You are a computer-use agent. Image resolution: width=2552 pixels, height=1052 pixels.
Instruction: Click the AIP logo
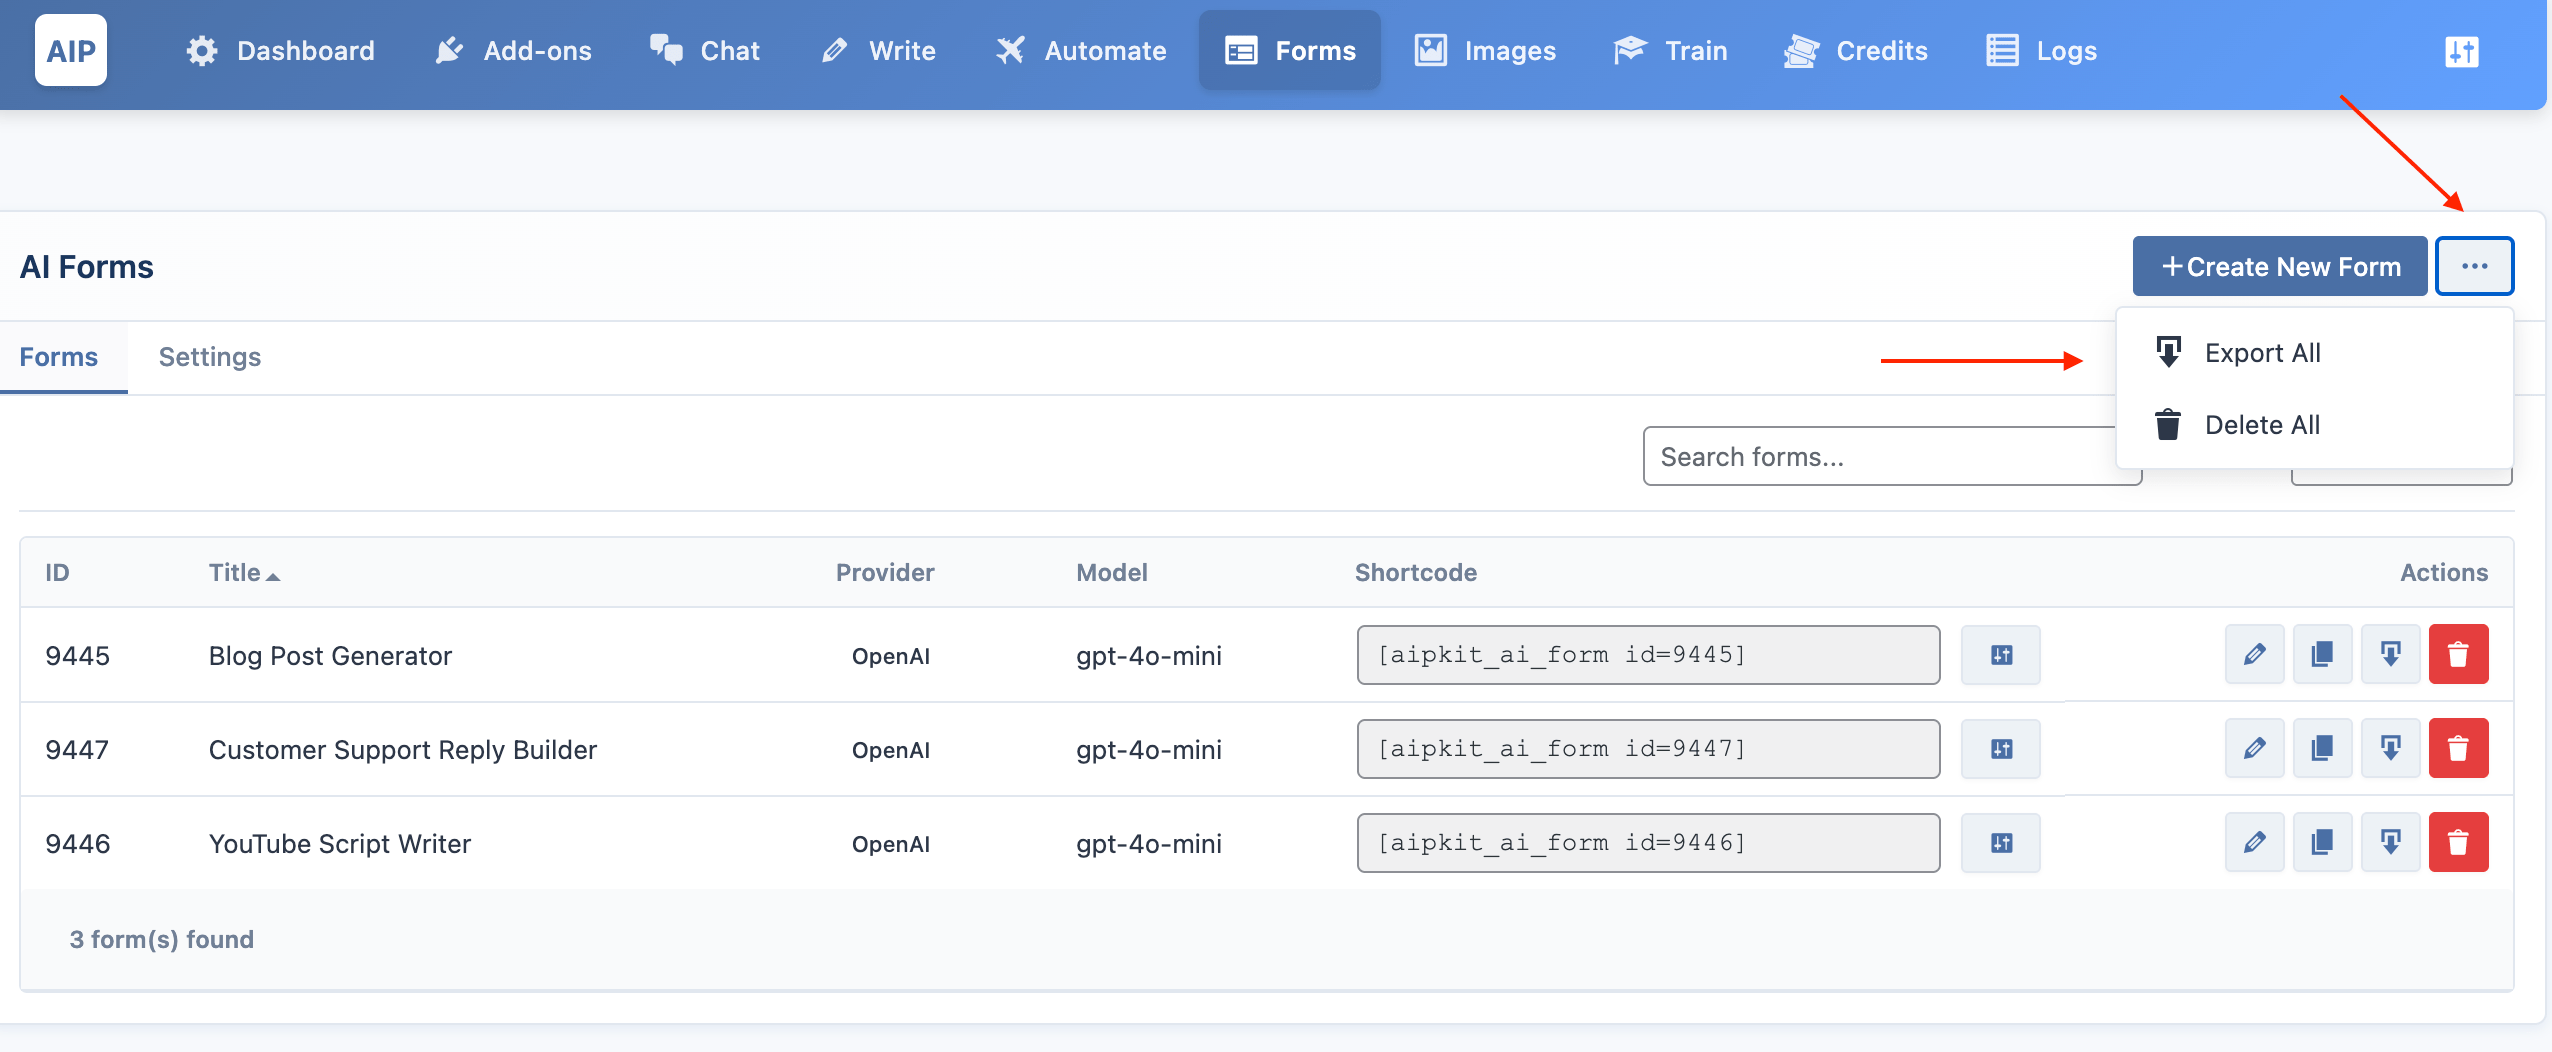click(71, 51)
